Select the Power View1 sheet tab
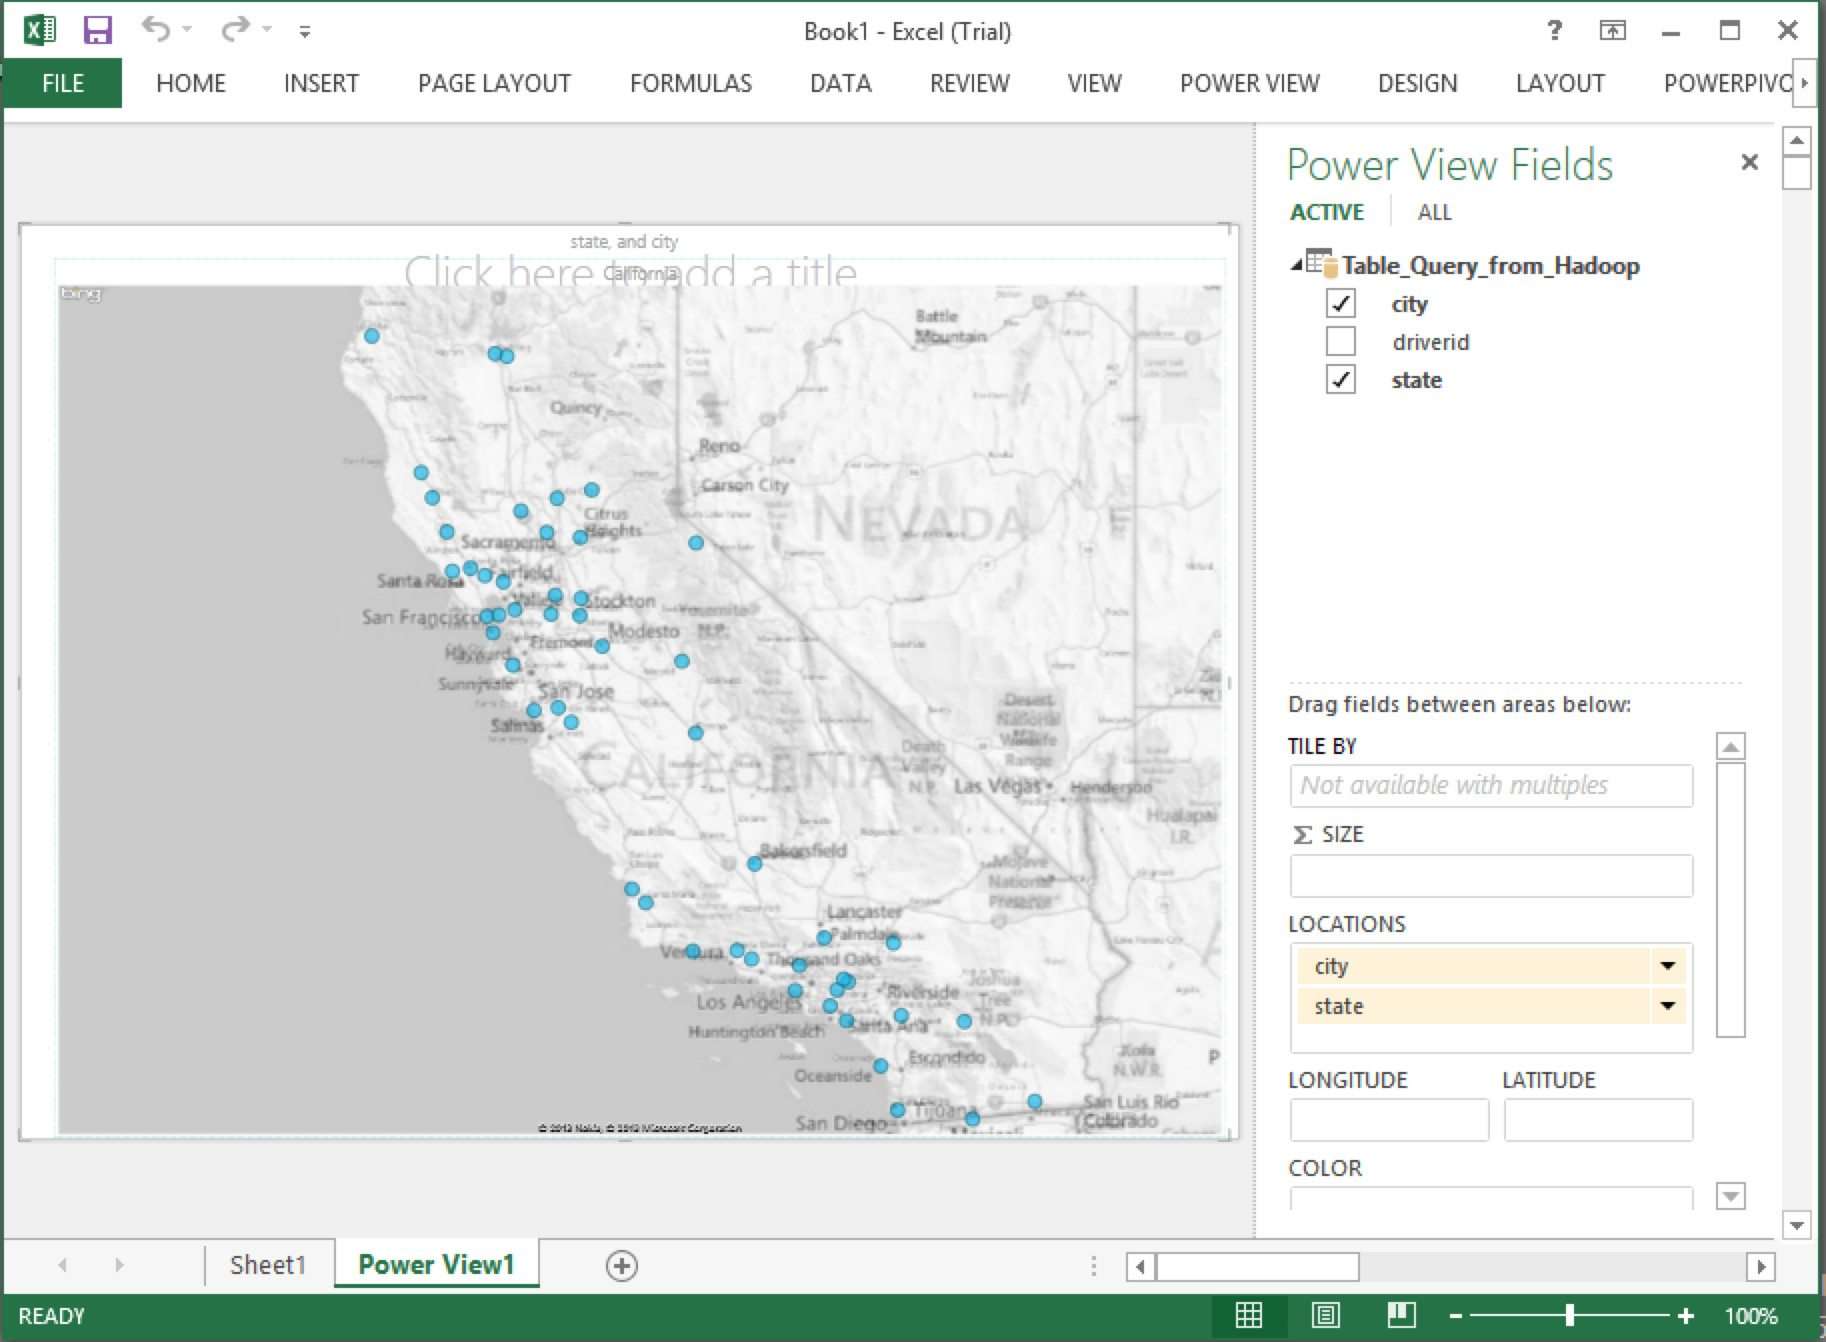1826x1342 pixels. click(x=436, y=1265)
